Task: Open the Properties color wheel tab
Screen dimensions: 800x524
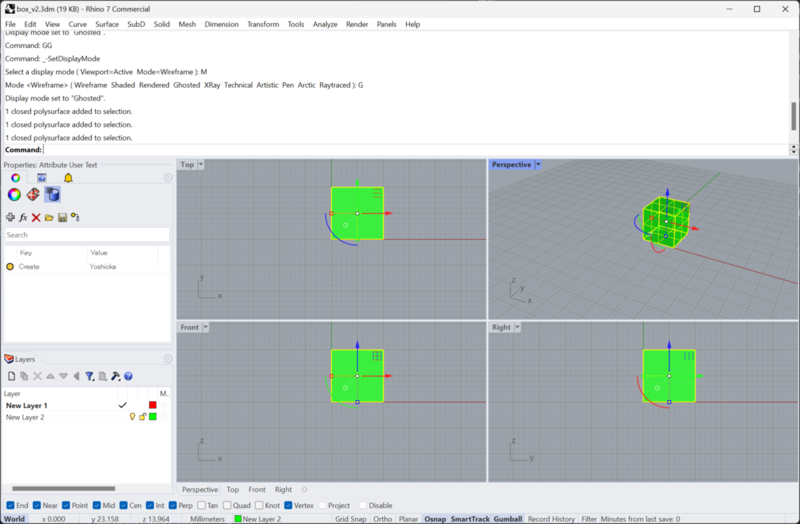Action: pos(15,178)
